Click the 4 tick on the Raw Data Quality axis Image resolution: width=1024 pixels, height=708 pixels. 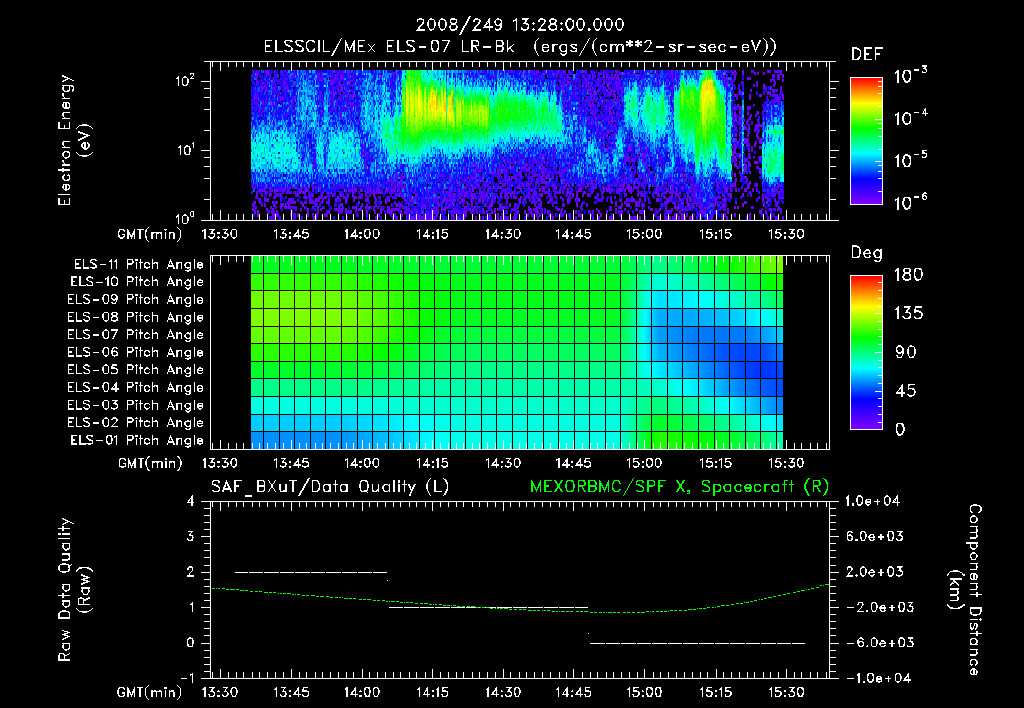click(191, 501)
